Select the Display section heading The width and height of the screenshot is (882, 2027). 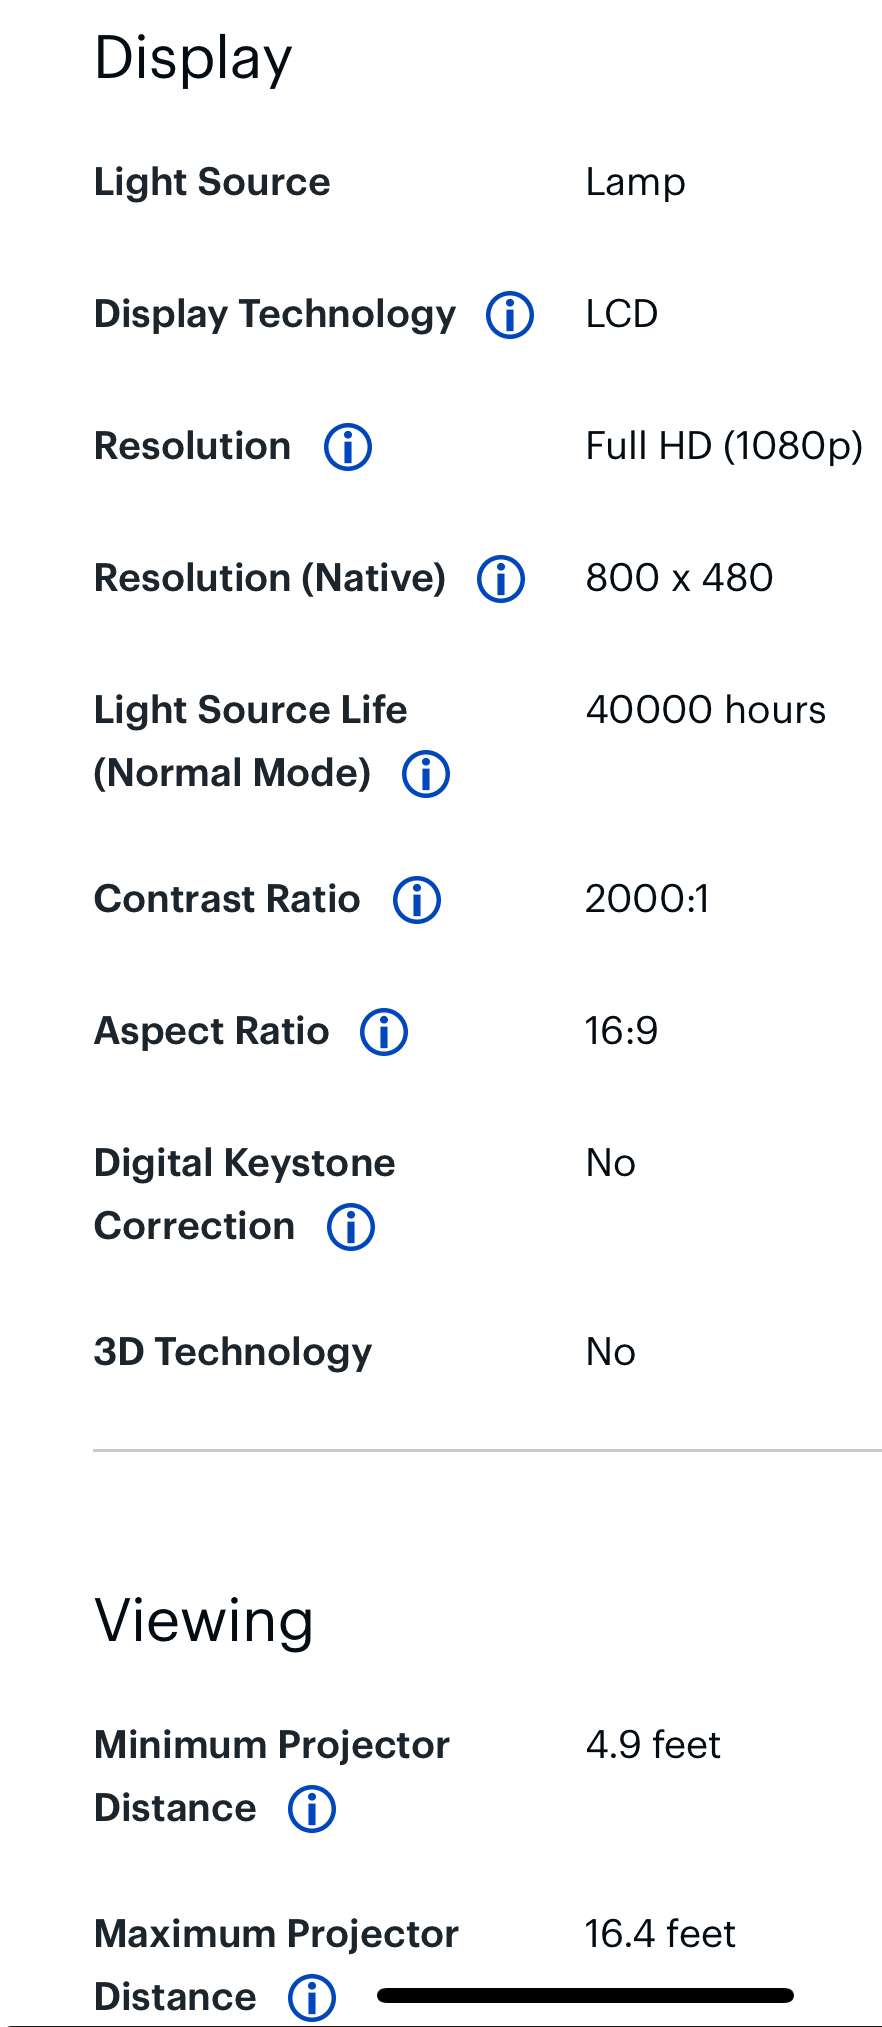[x=193, y=59]
